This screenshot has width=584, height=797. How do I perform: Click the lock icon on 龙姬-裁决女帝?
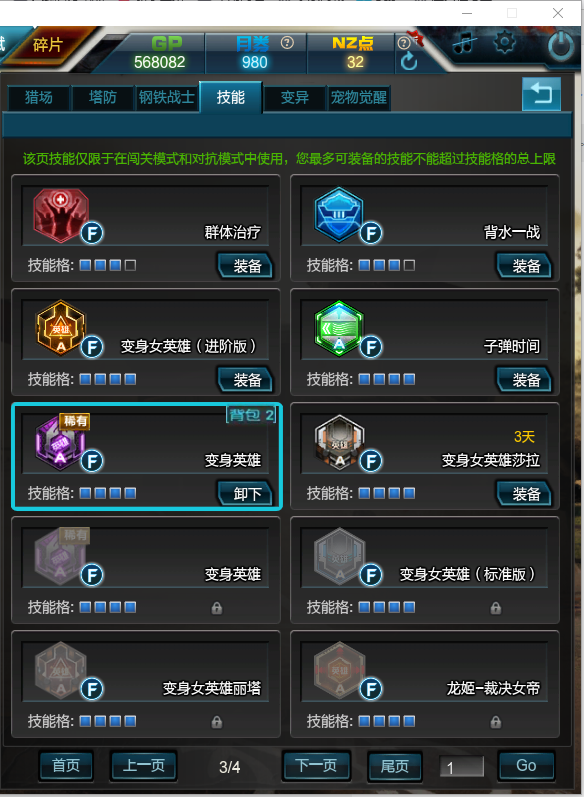pos(496,722)
